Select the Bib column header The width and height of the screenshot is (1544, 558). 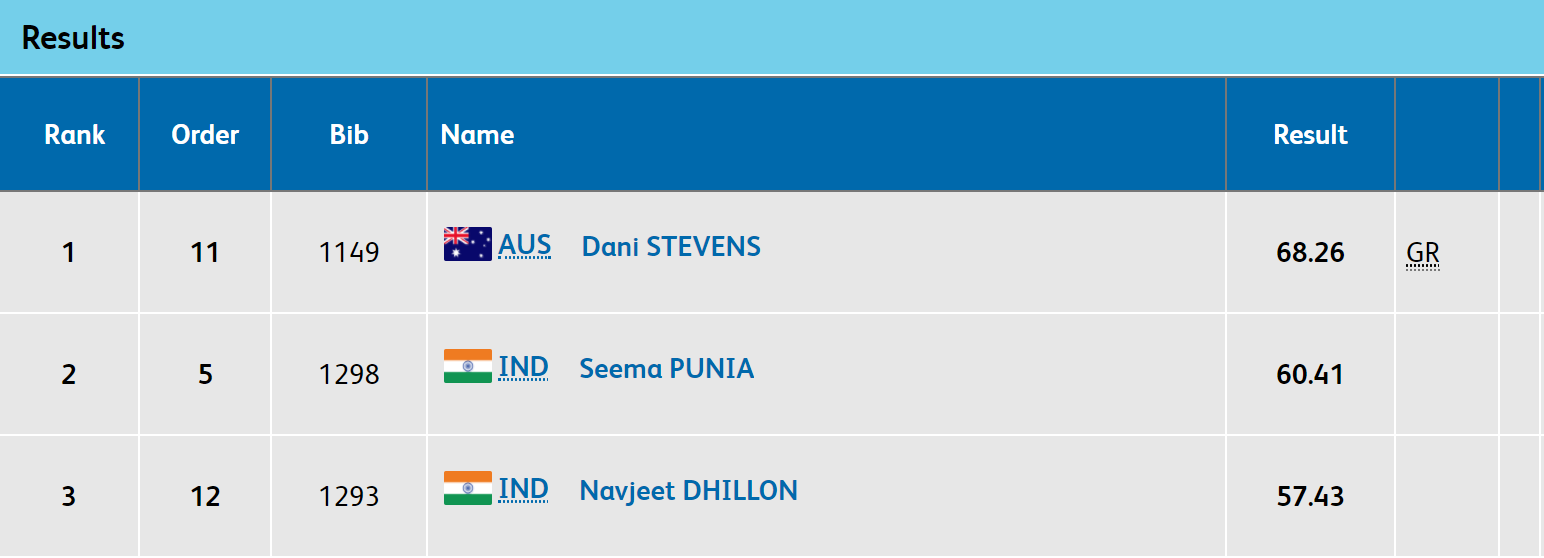[349, 134]
